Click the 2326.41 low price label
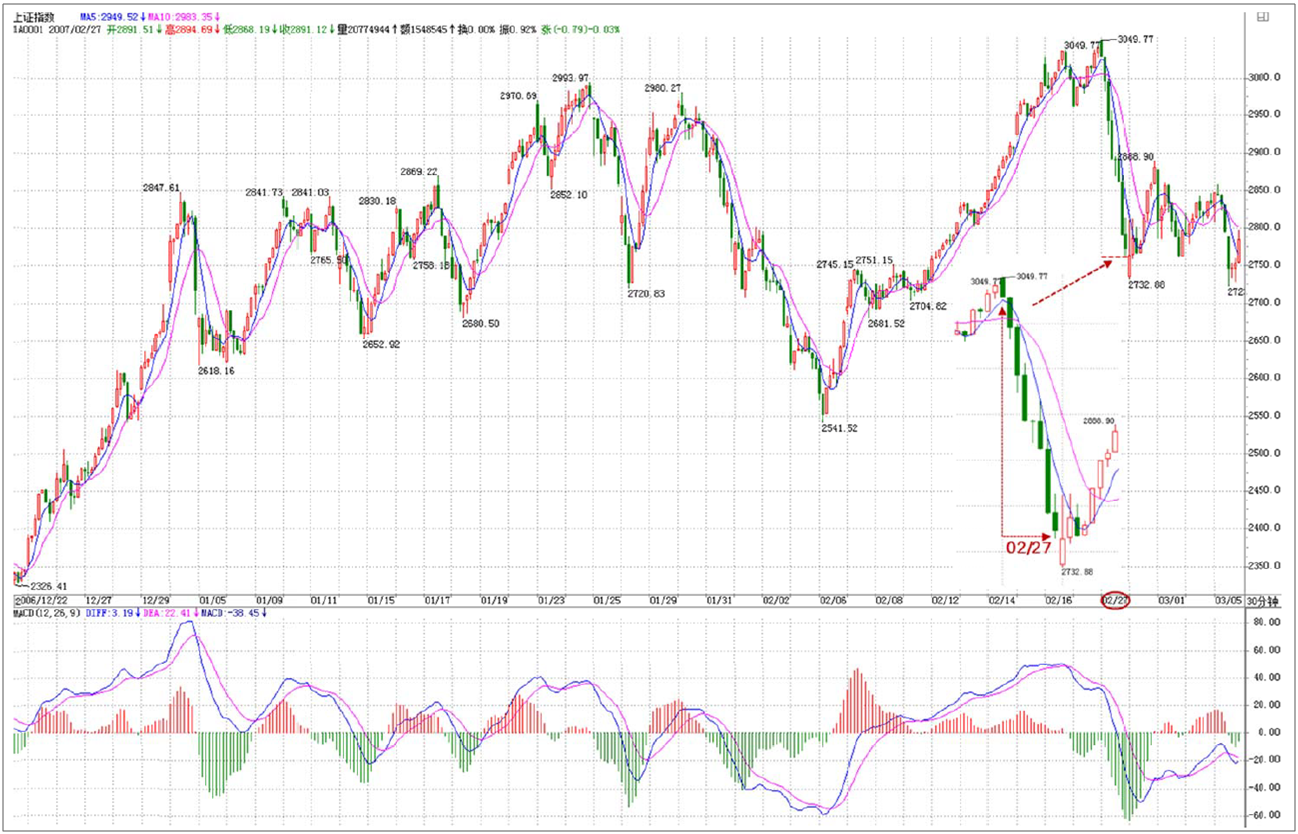Screen dimensions: 1298x834 [x=48, y=586]
